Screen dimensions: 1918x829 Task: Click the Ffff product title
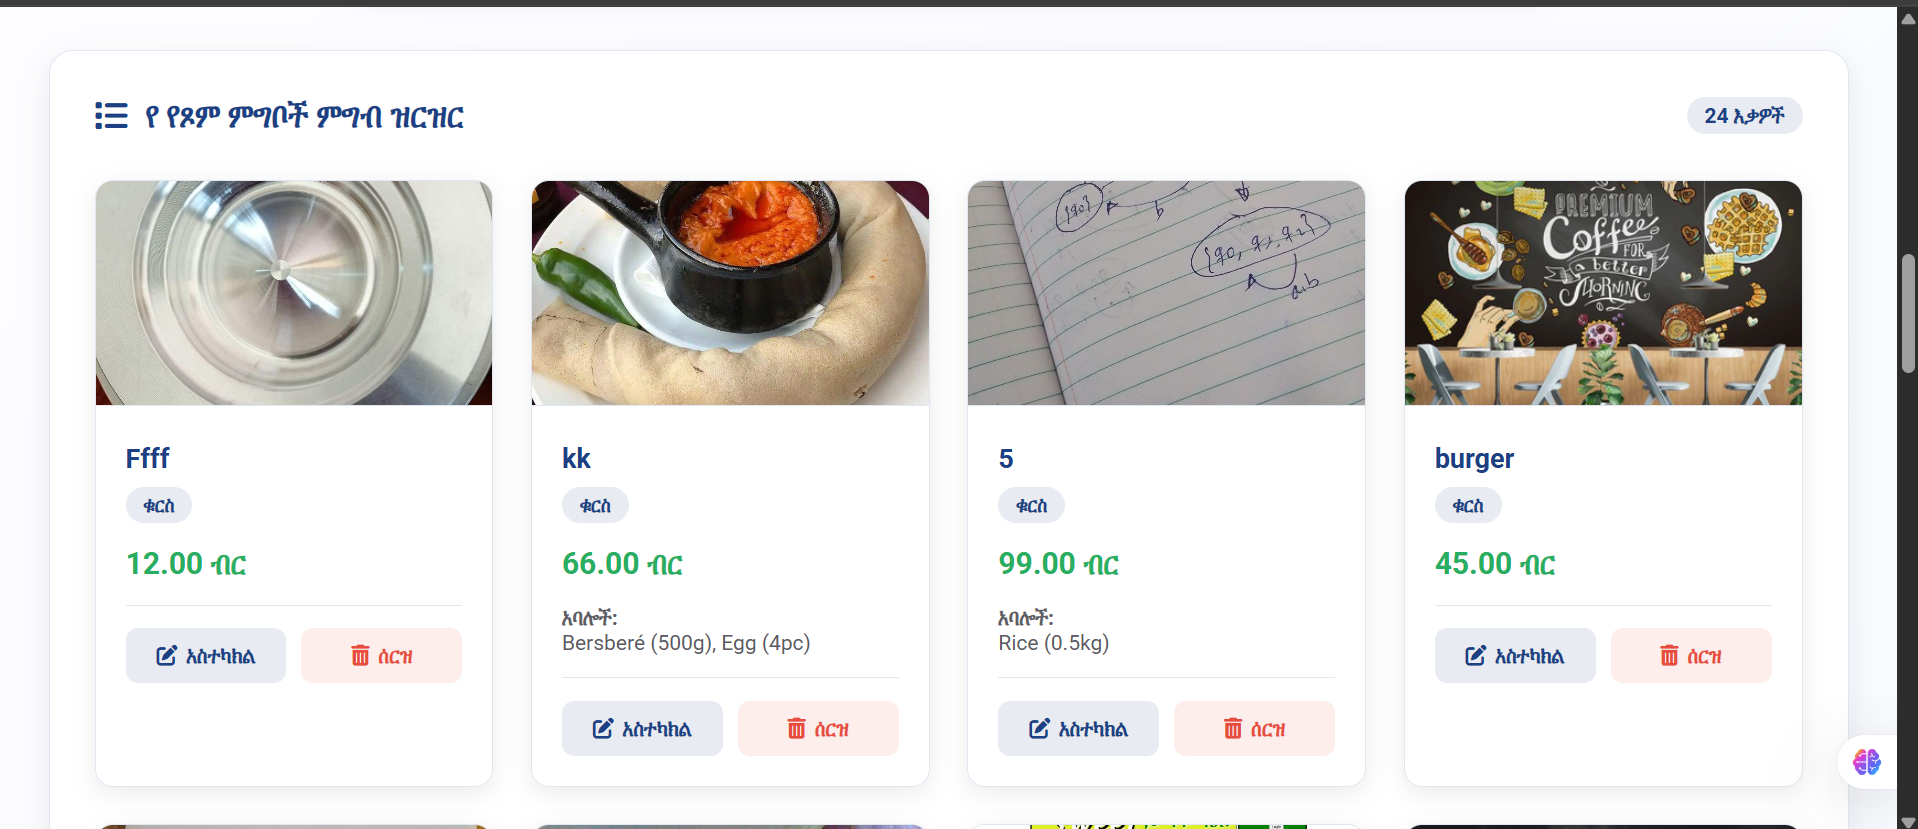click(x=146, y=458)
